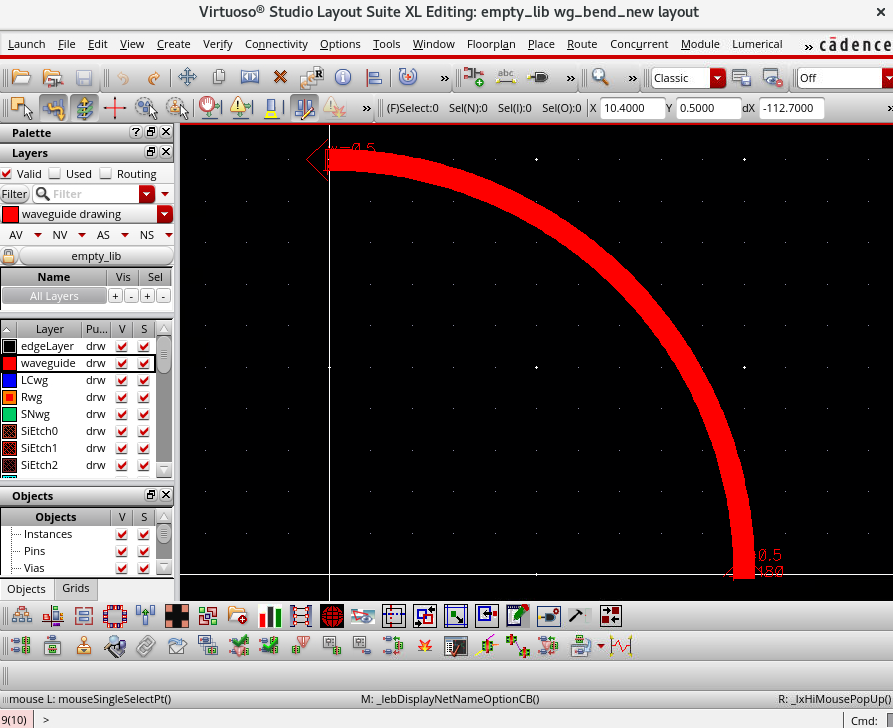Click the red crosshair snap icon
This screenshot has height=728, width=893.
coord(114,108)
